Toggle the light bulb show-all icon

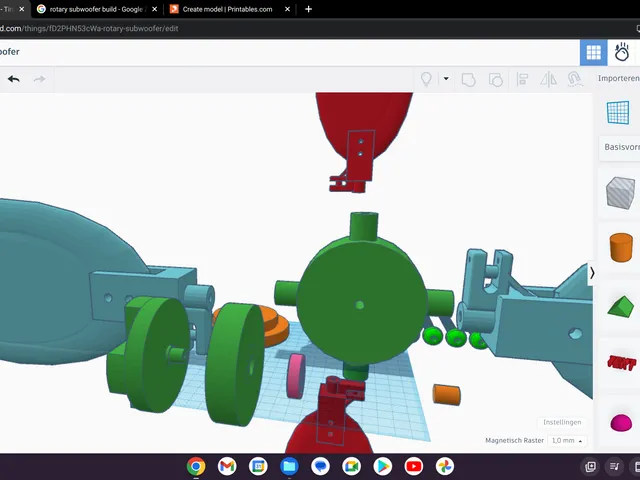click(x=426, y=79)
